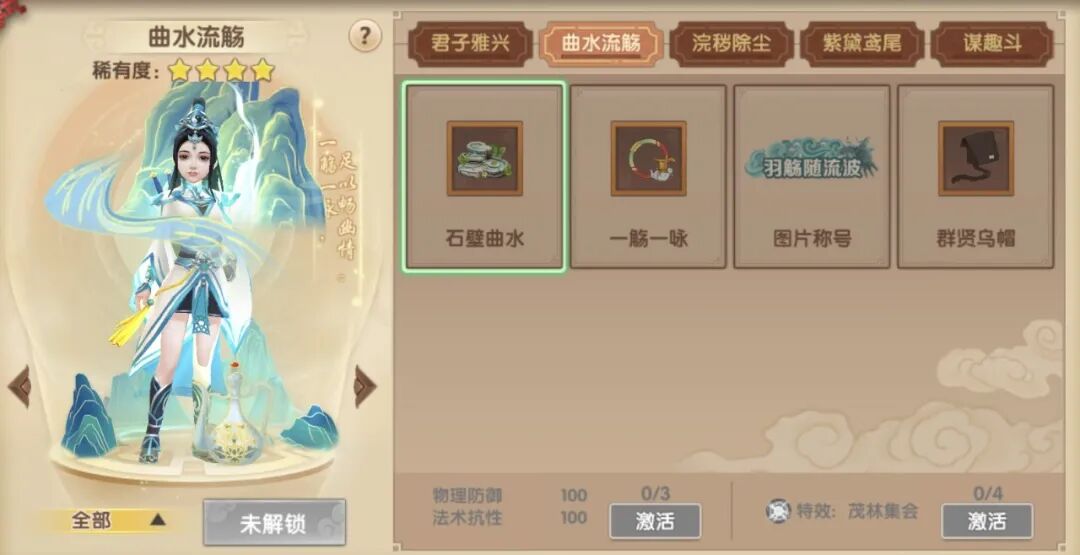Select the 石壁曲水 item icon

click(485, 158)
